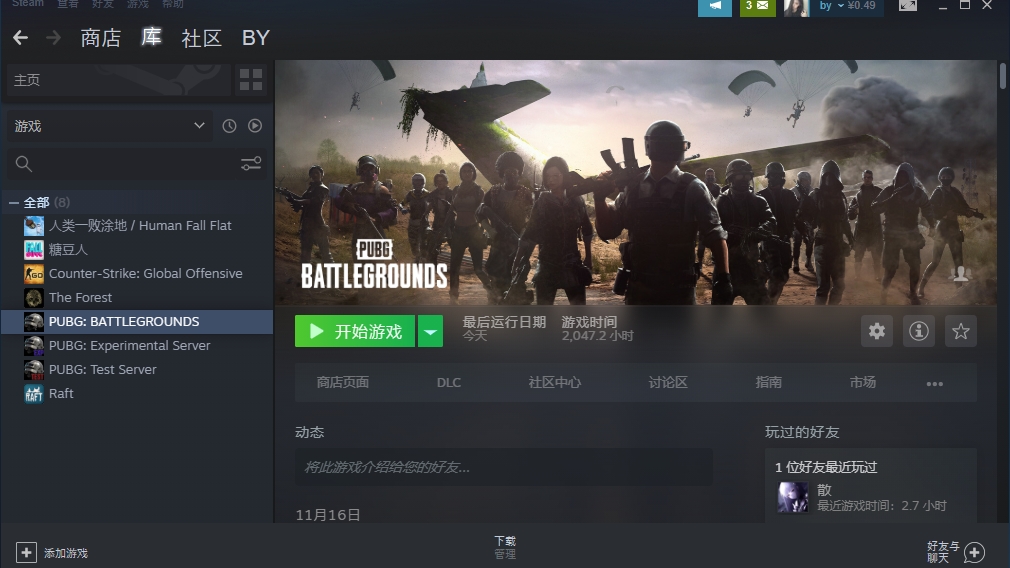Click 添加游戏 add game label
The height and width of the screenshot is (568, 1010).
coord(66,553)
